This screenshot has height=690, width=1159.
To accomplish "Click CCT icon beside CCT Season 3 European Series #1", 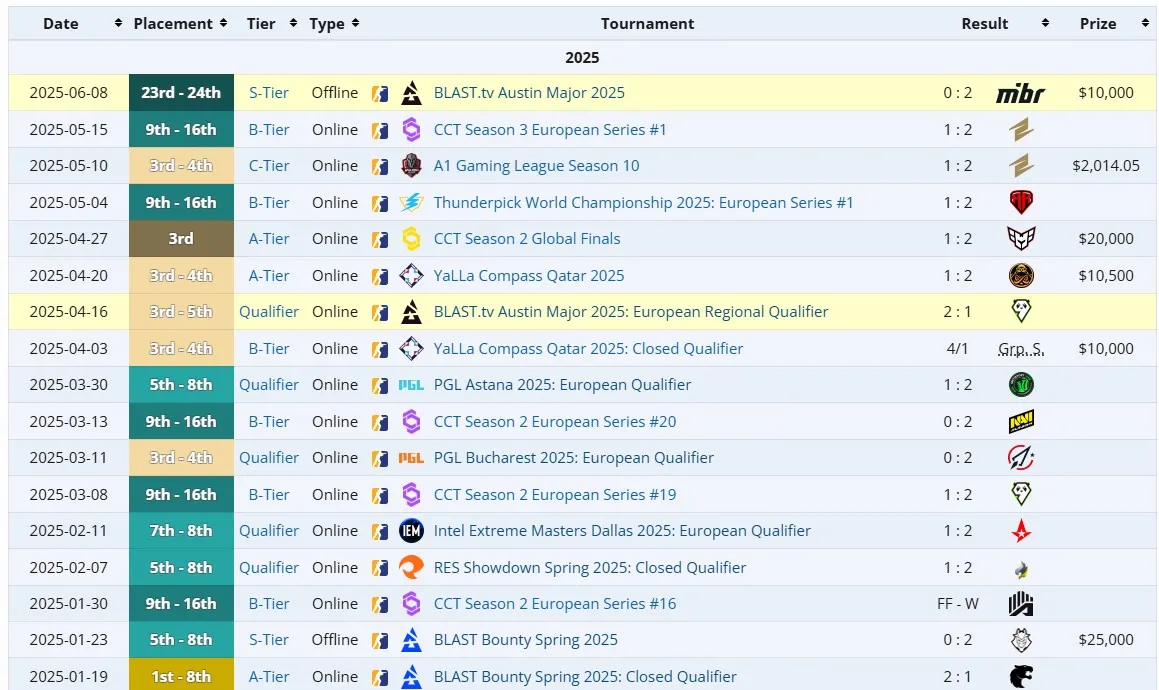I will pyautogui.click(x=411, y=129).
